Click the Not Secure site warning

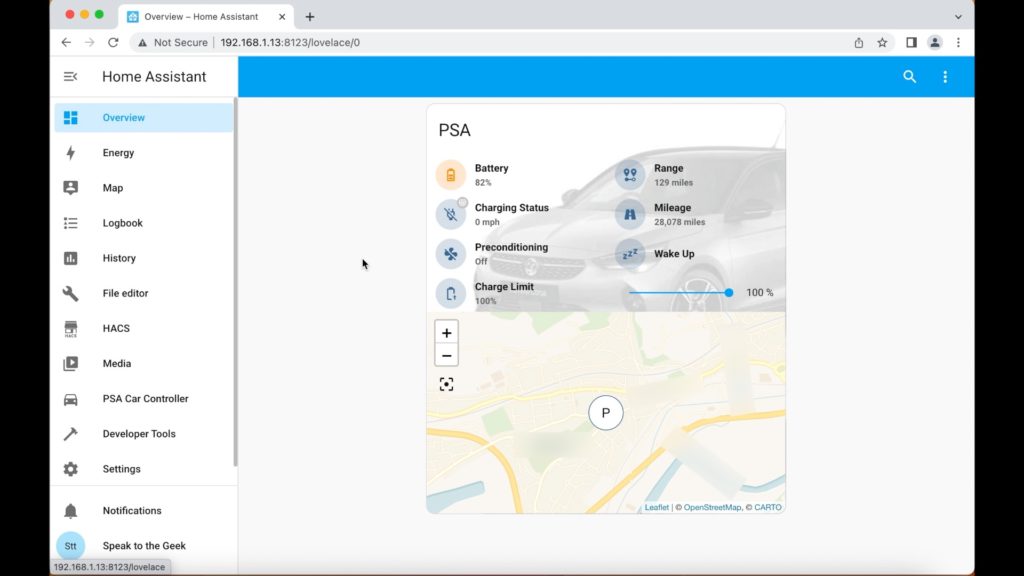pyautogui.click(x=172, y=42)
